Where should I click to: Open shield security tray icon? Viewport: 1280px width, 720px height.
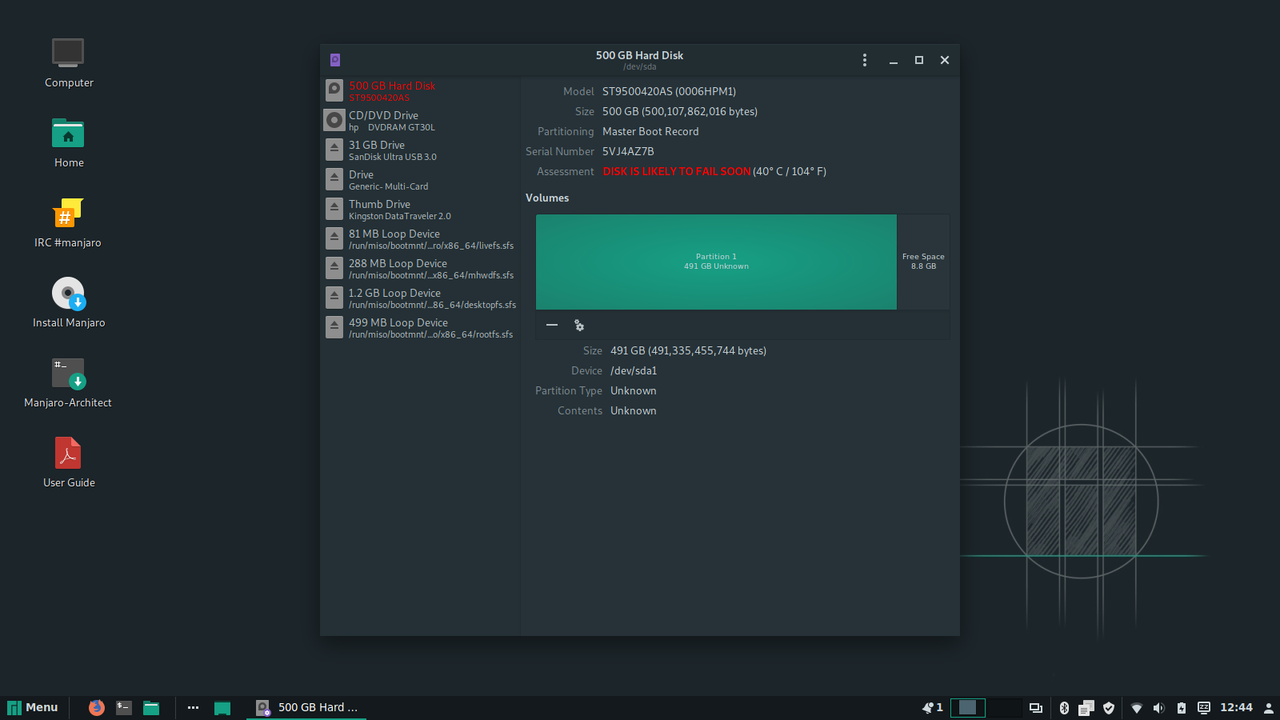pyautogui.click(x=1109, y=707)
